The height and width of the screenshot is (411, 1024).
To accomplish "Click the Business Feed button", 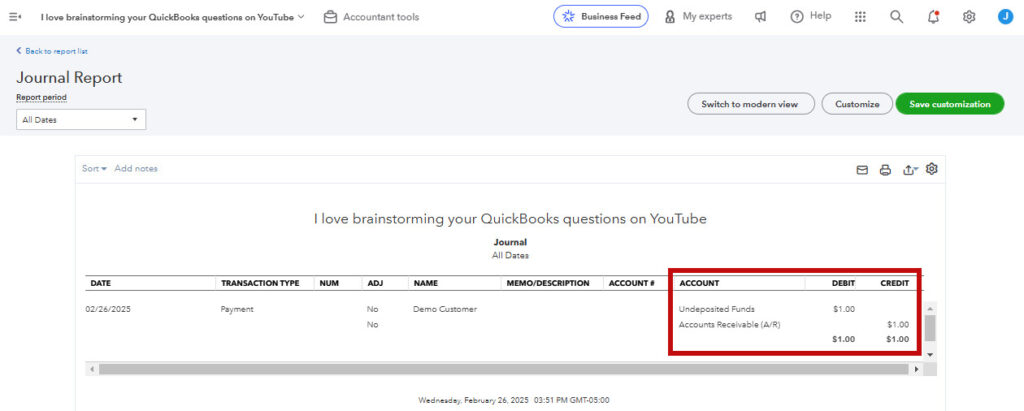I will pyautogui.click(x=601, y=17).
